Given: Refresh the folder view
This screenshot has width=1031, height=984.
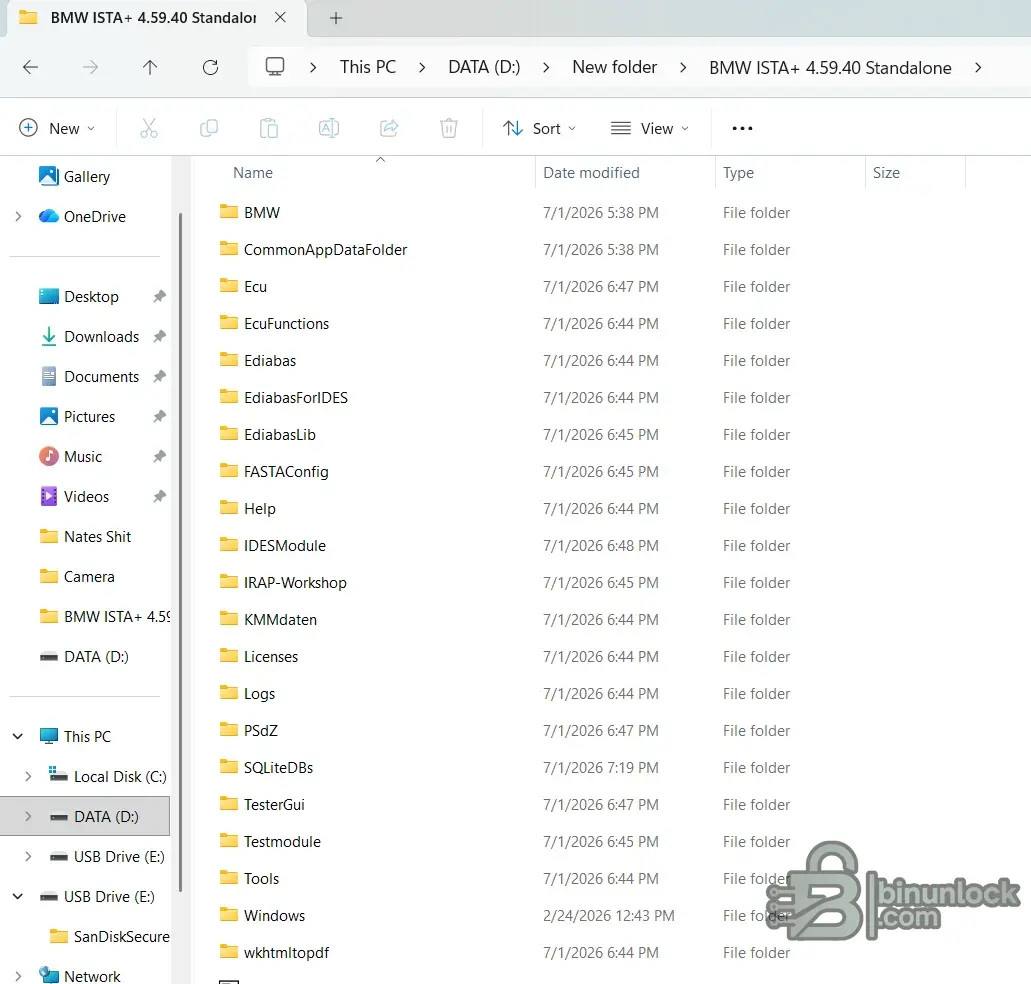Looking at the screenshot, I should (x=210, y=67).
